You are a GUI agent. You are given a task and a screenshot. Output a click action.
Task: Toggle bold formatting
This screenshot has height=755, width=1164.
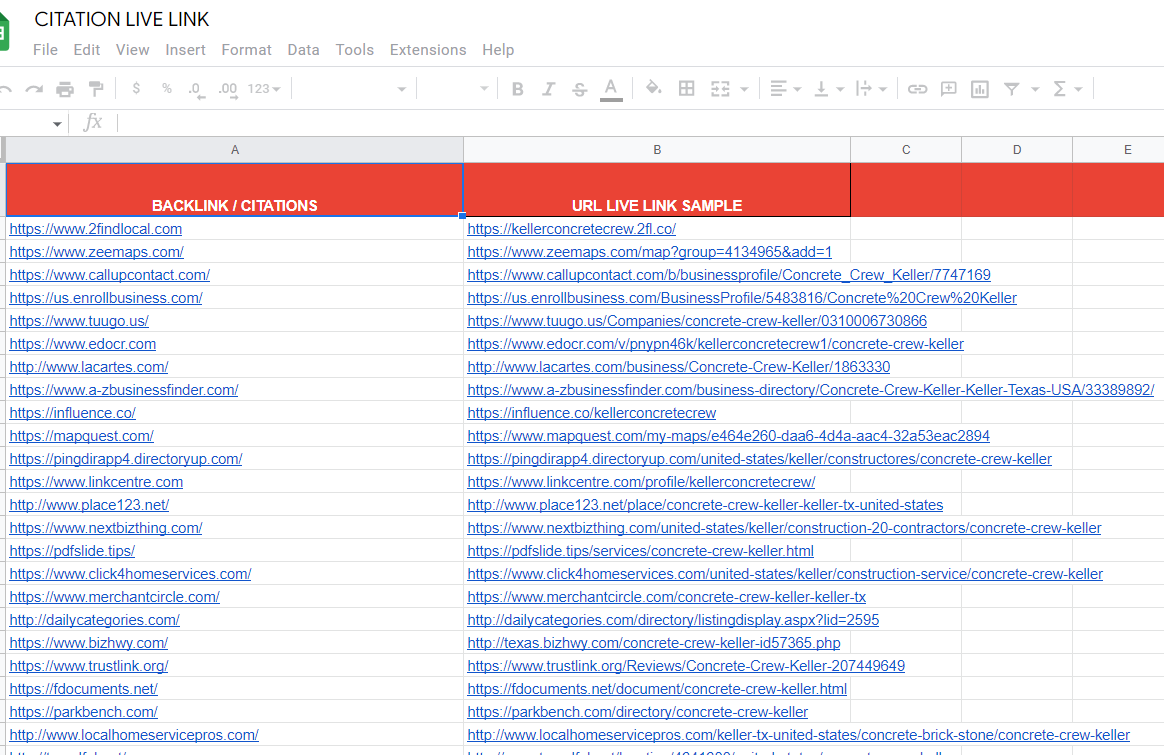click(518, 89)
